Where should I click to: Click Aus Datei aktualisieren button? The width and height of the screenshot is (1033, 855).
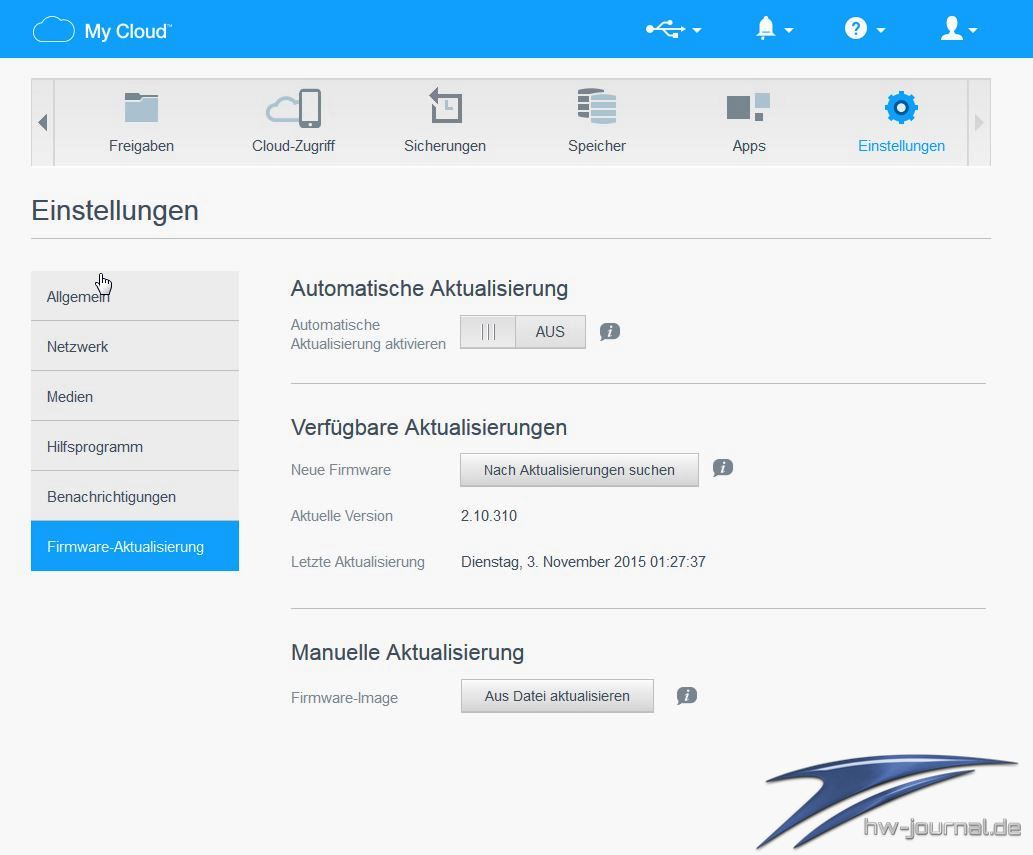(x=557, y=696)
